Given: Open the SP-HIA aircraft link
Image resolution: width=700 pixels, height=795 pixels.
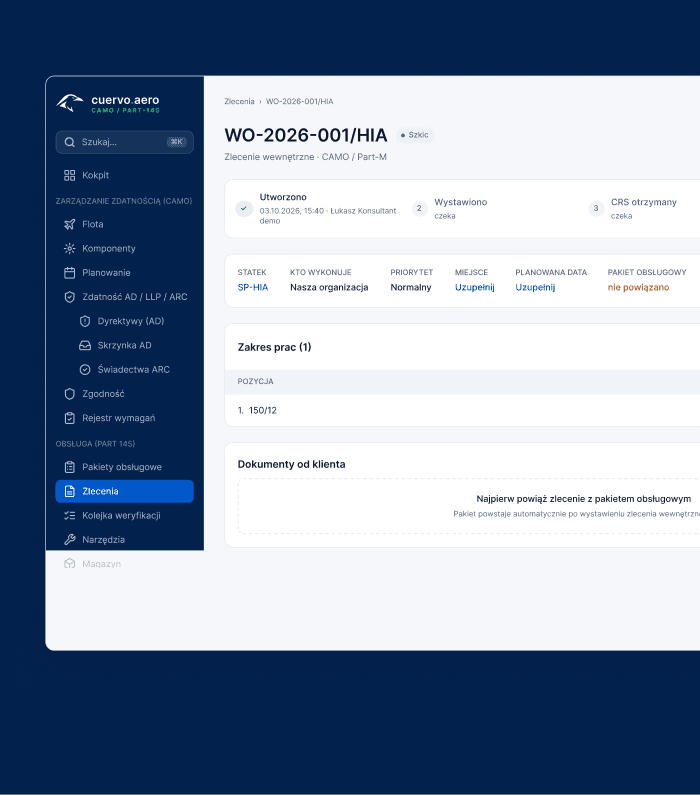Looking at the screenshot, I should 252,287.
